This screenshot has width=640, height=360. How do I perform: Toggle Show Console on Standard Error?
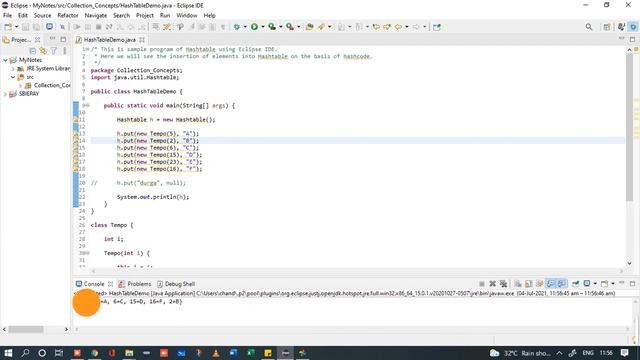562,284
